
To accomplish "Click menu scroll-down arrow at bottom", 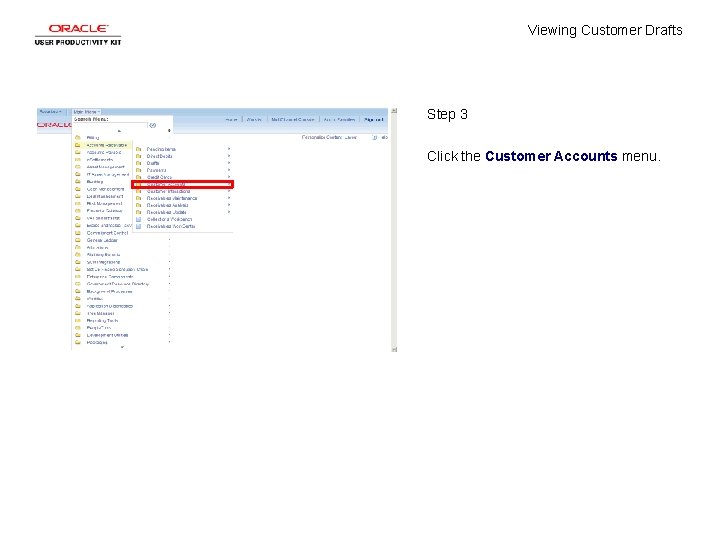I will pos(122,347).
